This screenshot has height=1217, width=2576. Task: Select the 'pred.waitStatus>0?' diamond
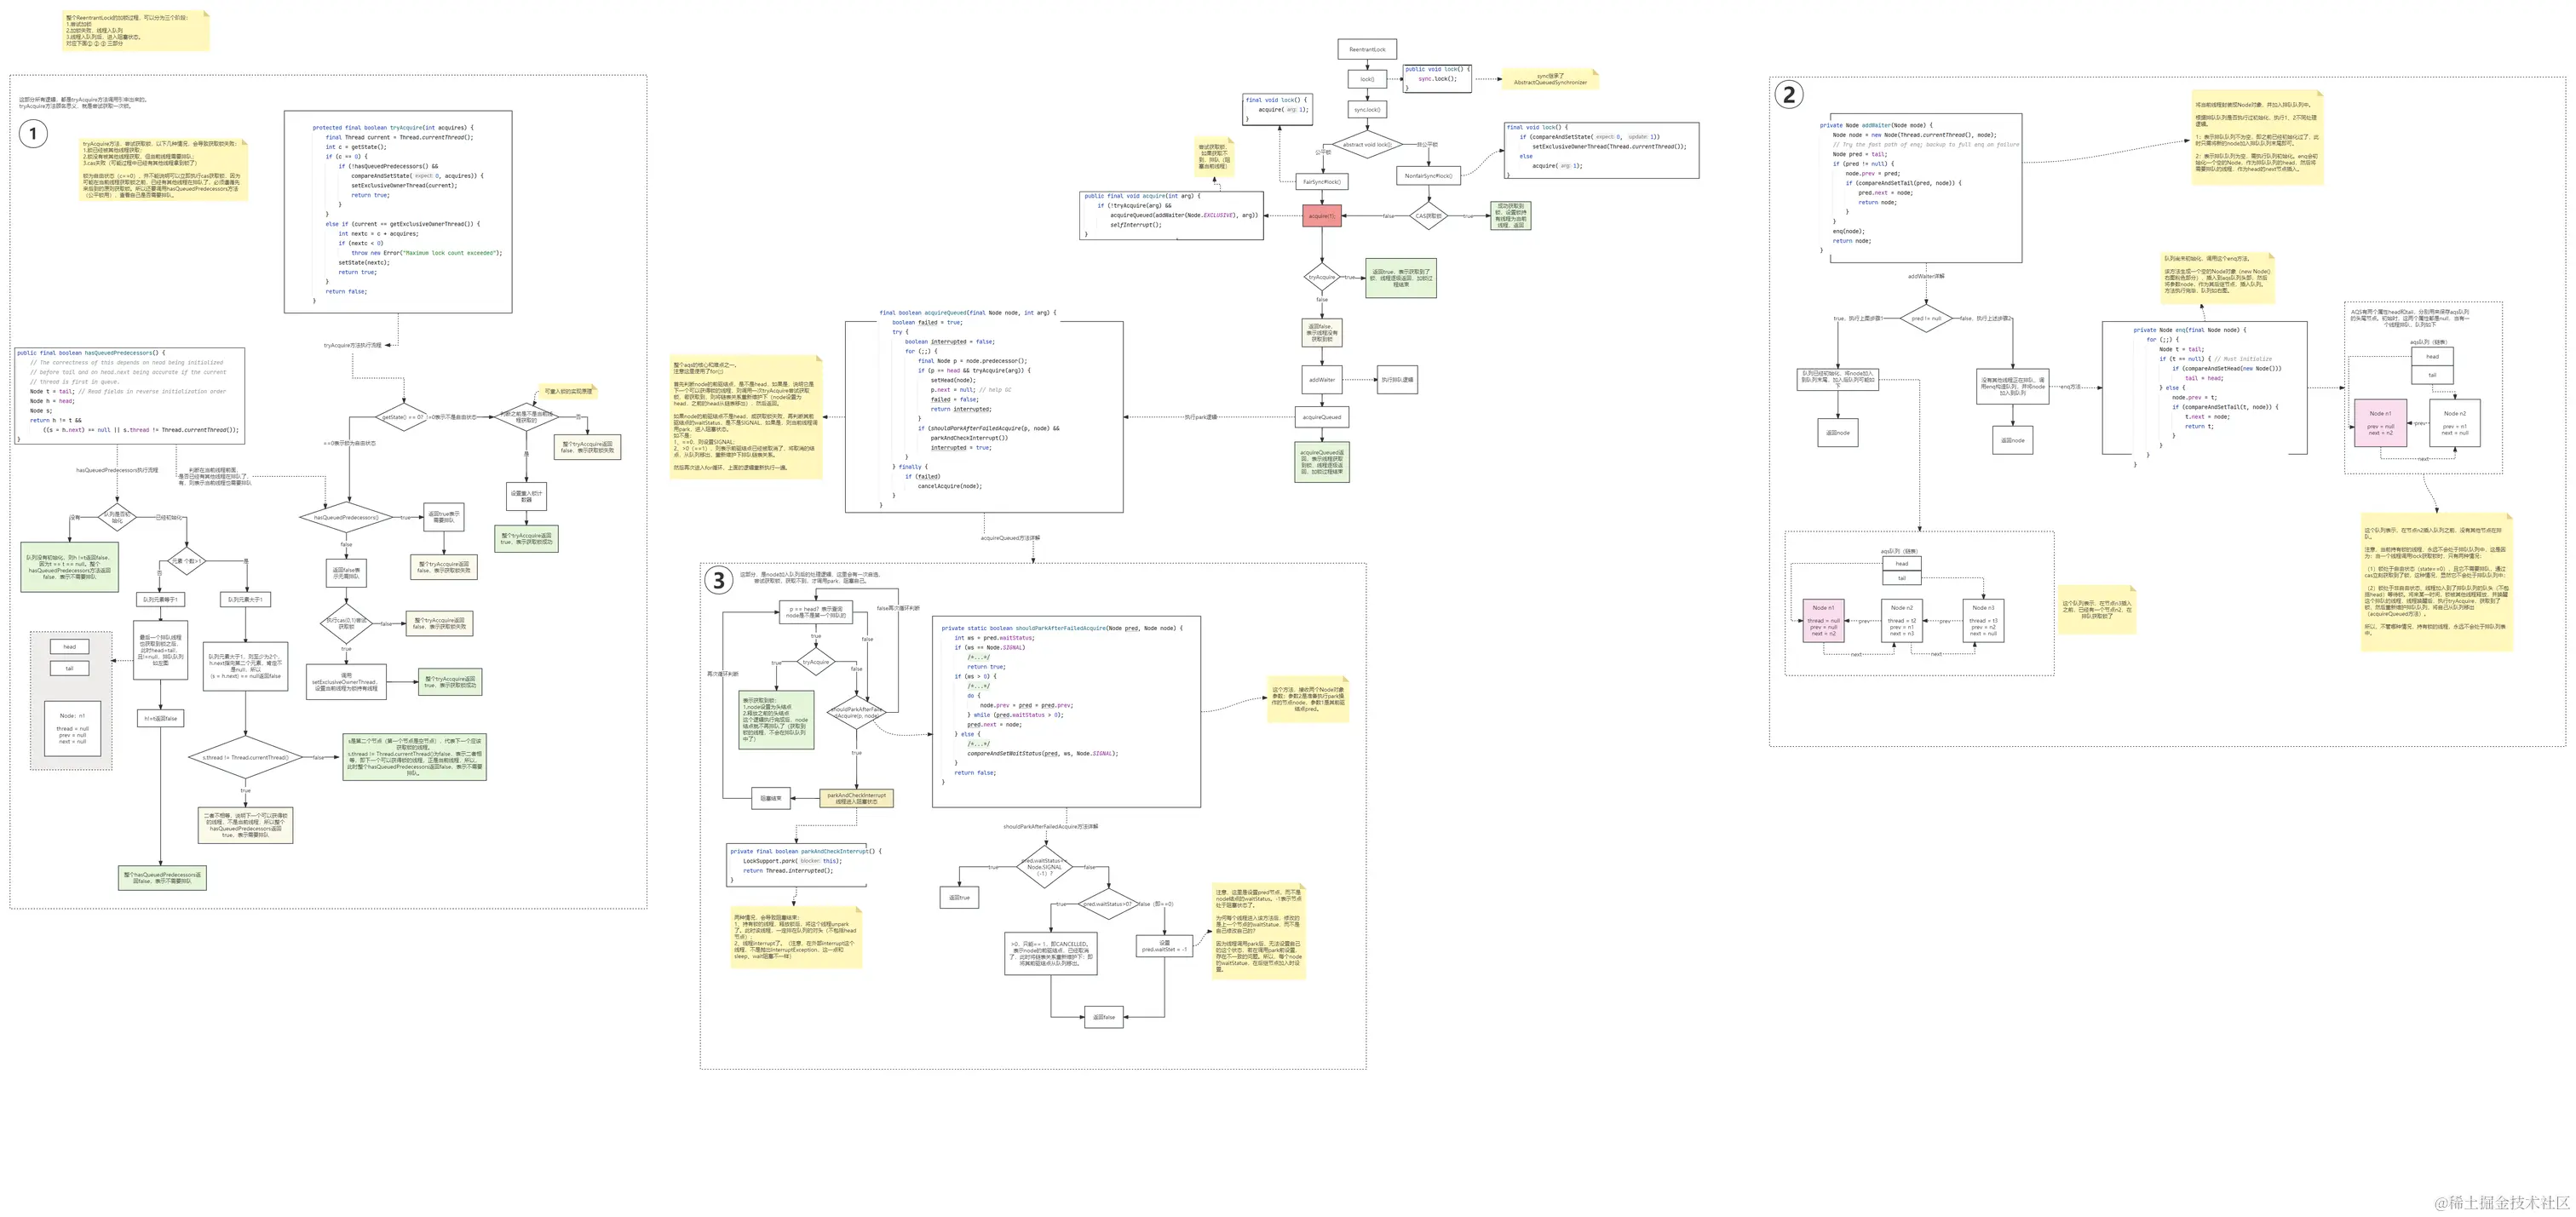pos(1107,904)
